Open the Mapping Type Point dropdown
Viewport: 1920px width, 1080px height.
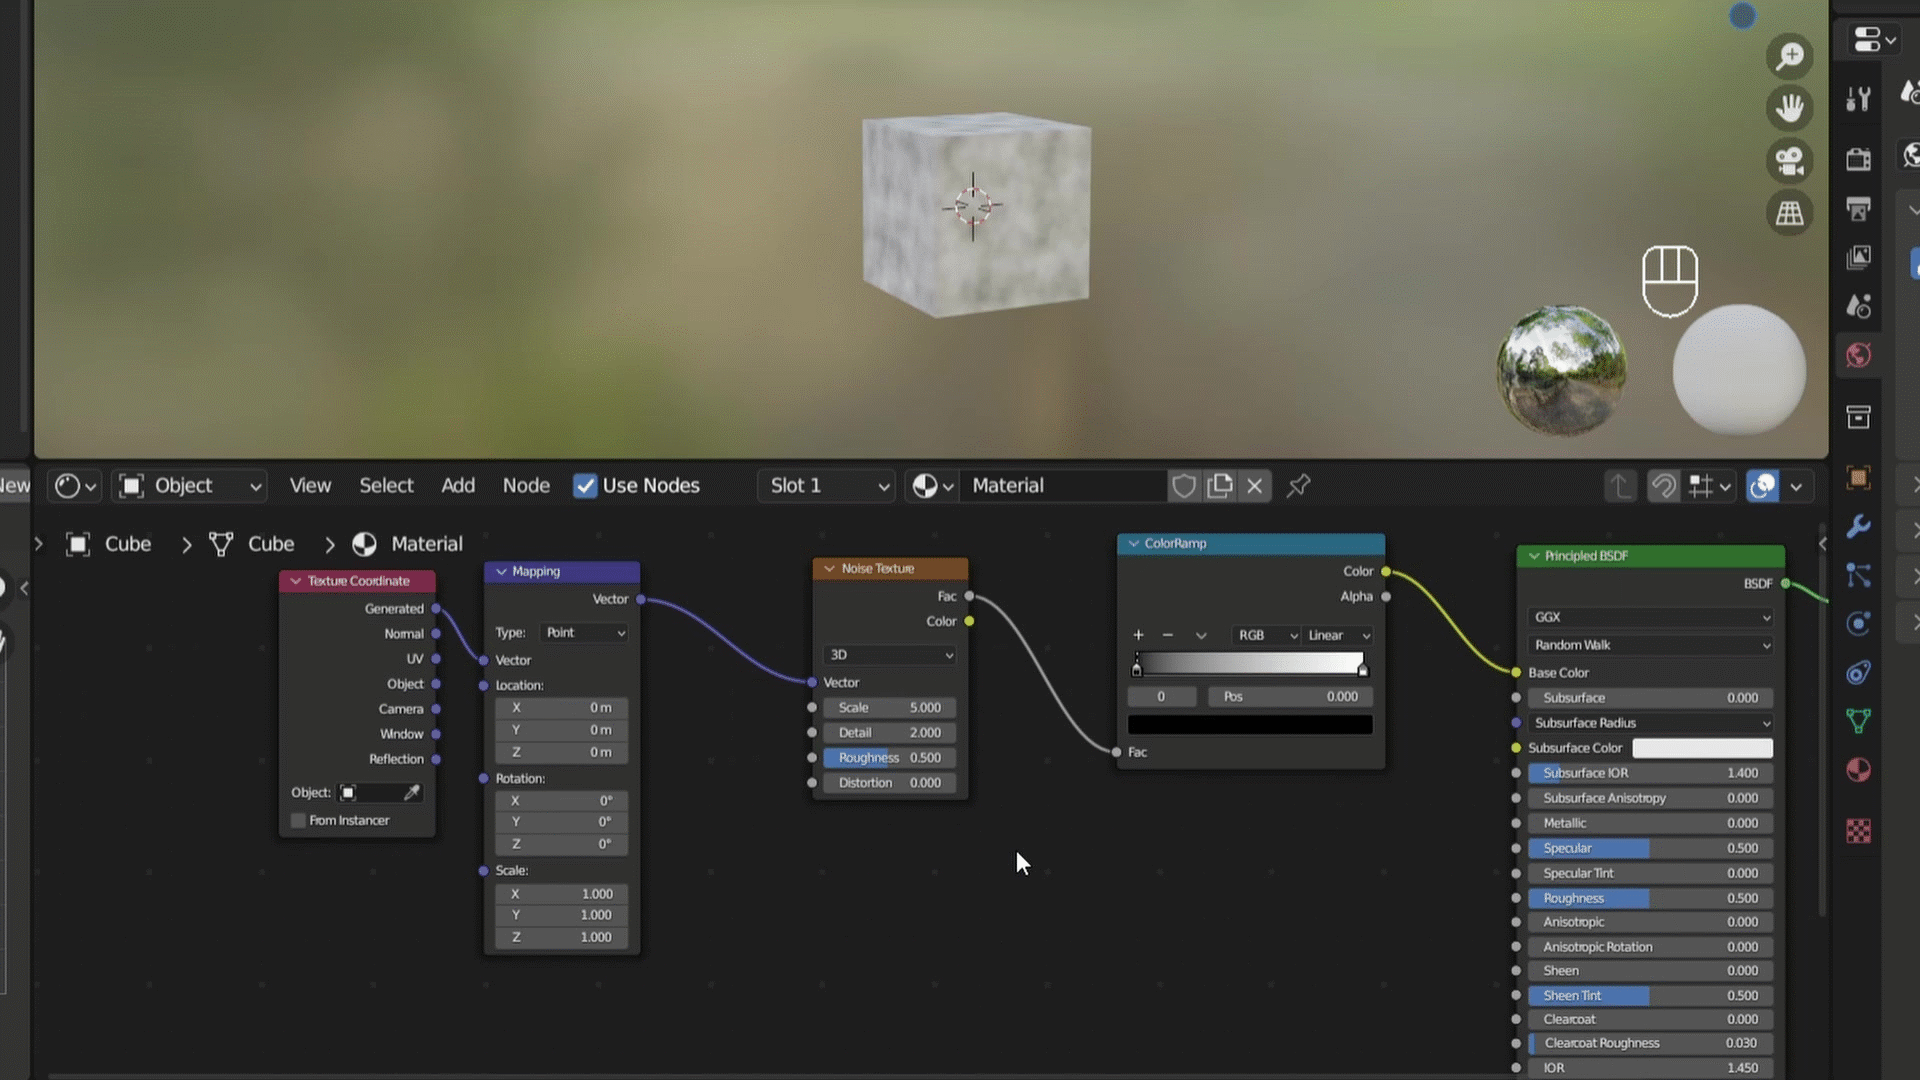coord(585,633)
